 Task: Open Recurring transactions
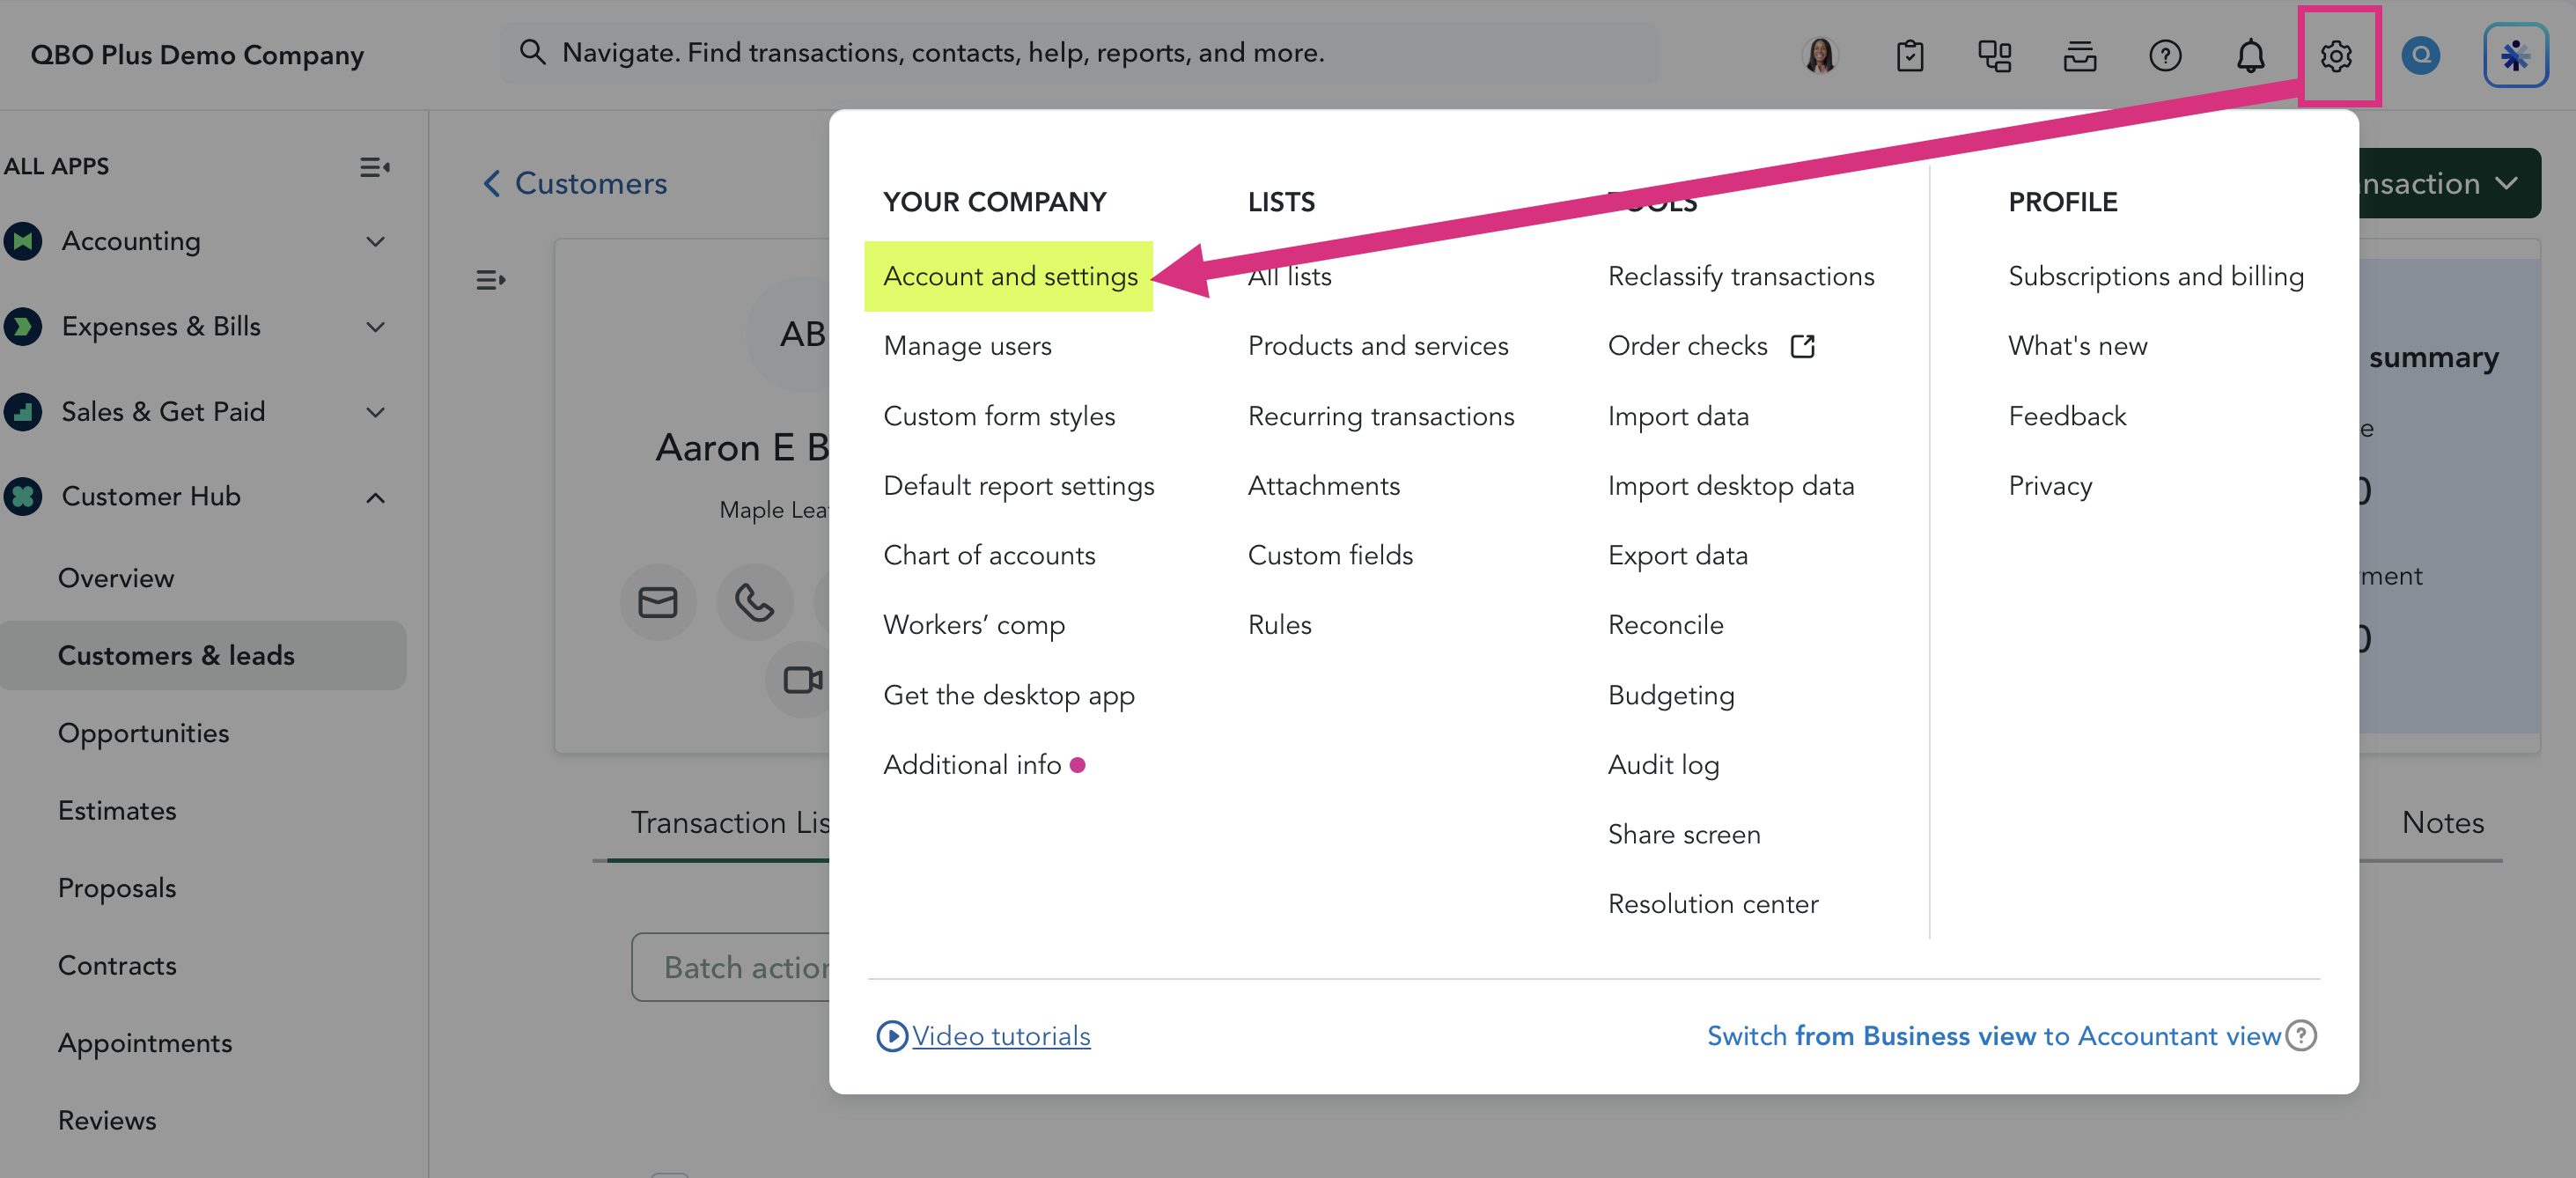pos(1381,416)
